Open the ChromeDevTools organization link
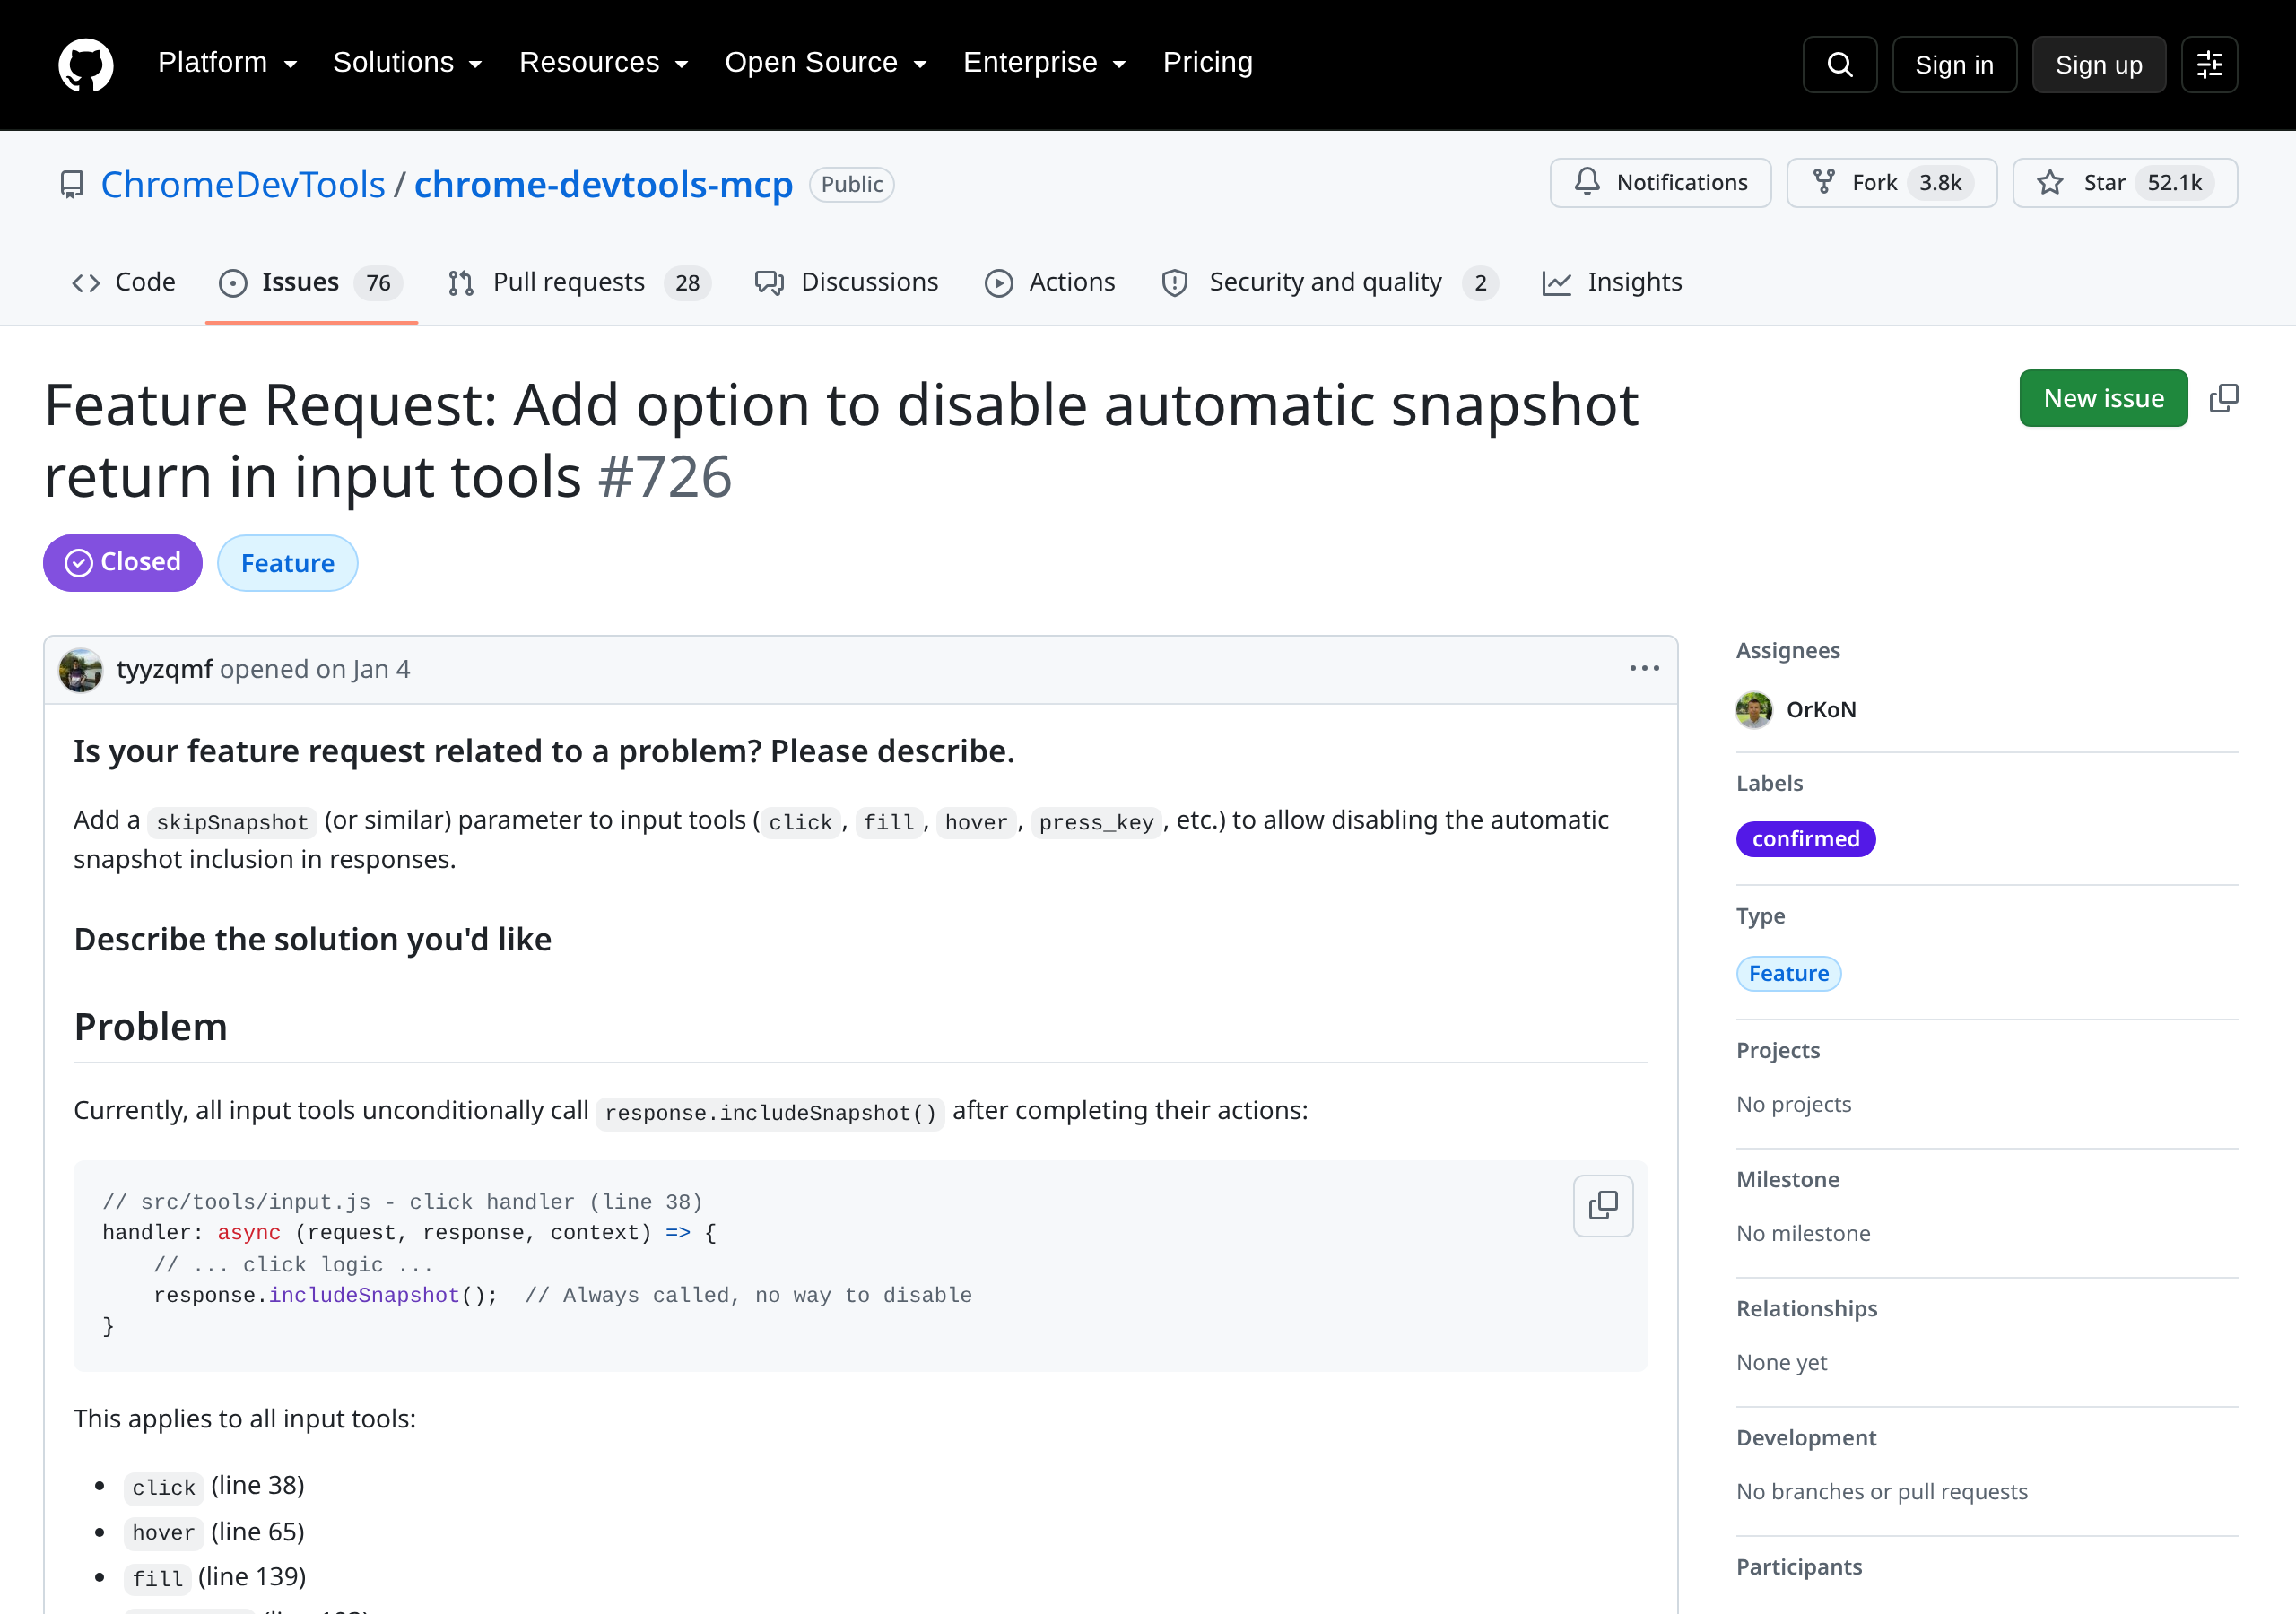 click(243, 185)
